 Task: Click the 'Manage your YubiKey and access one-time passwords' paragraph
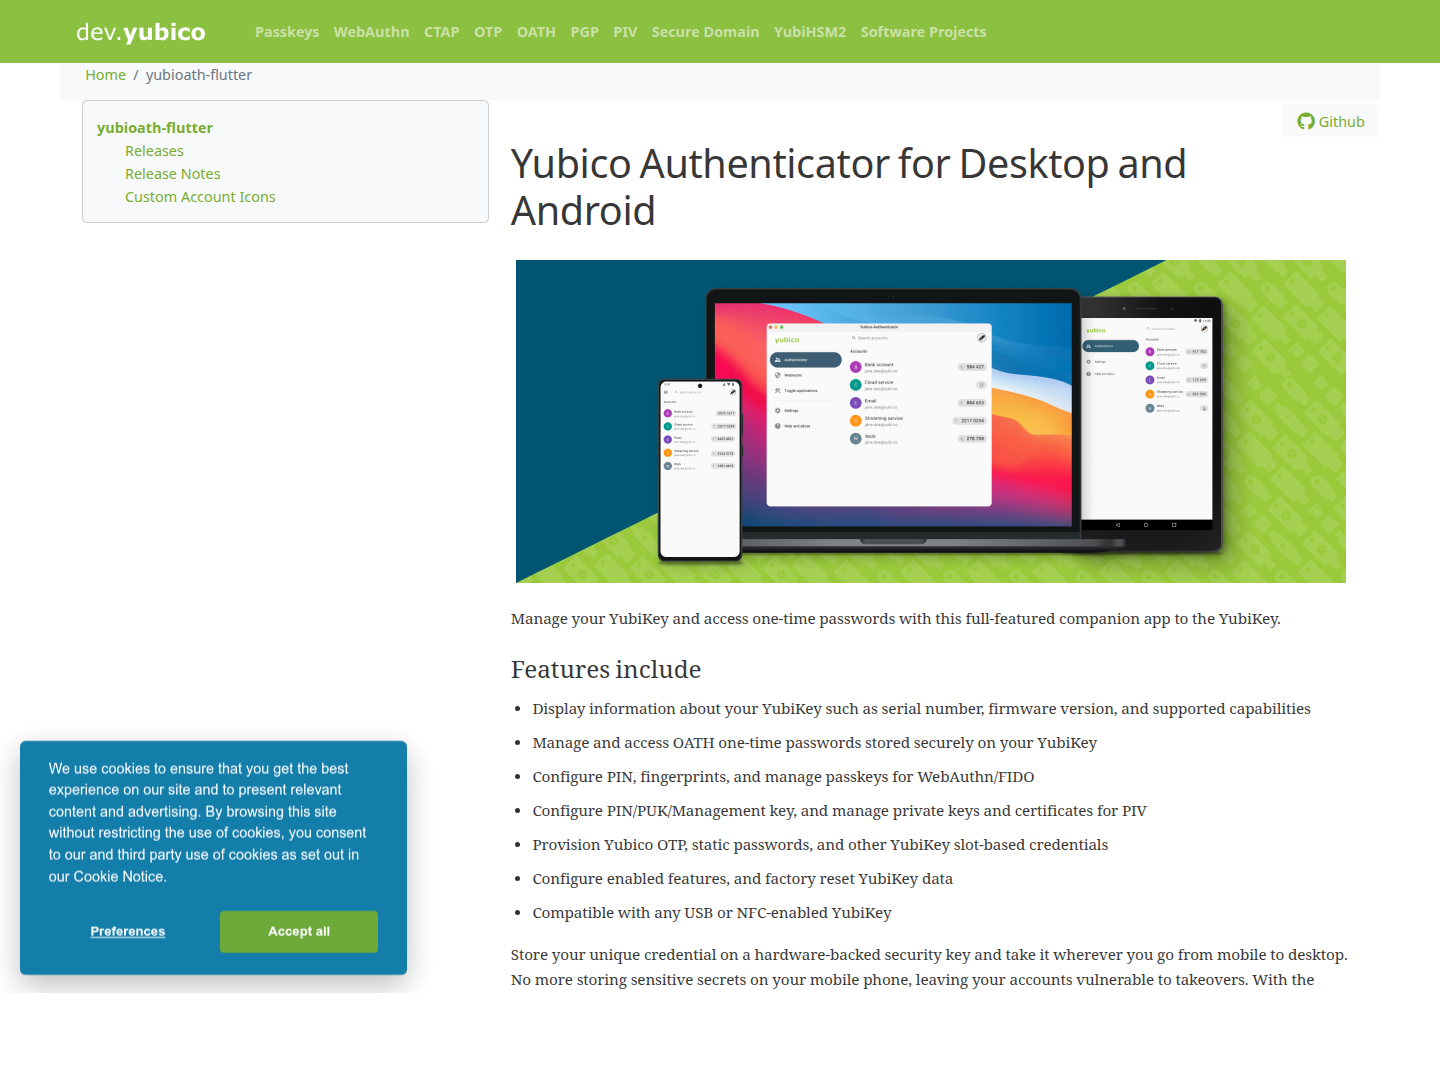895,619
